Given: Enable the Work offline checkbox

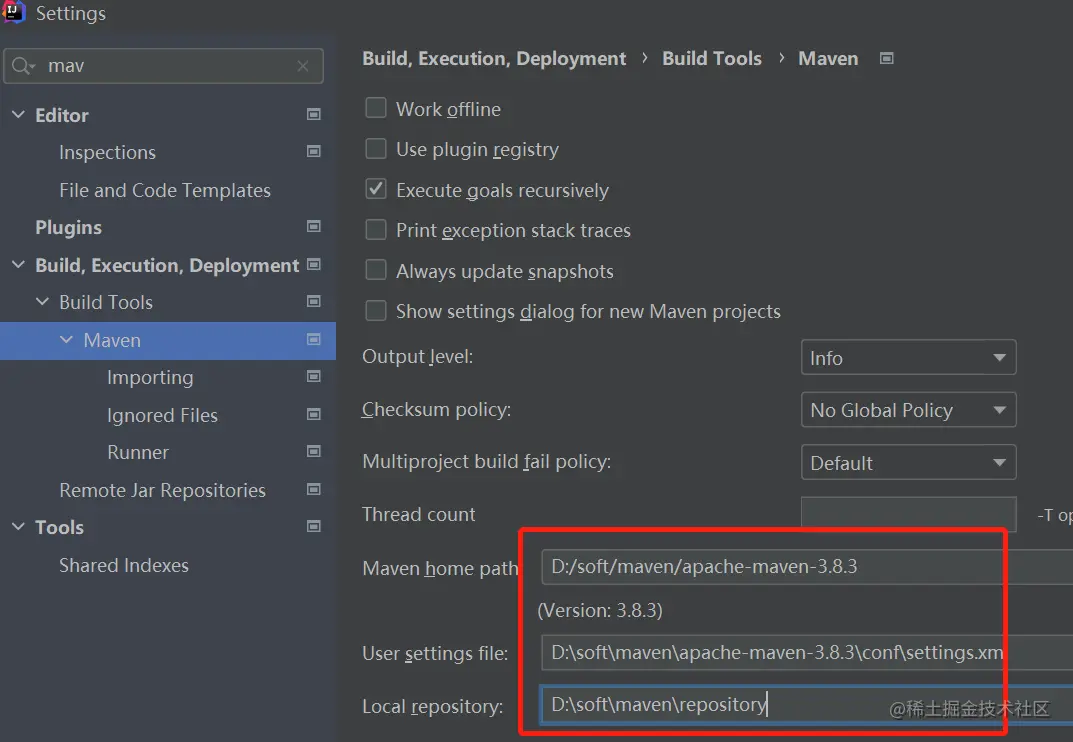Looking at the screenshot, I should pos(376,108).
